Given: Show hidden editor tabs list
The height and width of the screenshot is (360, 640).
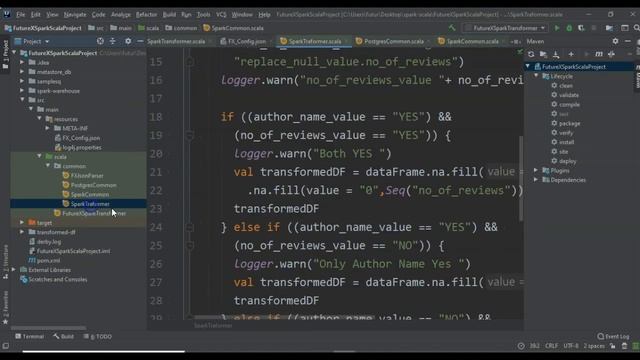Looking at the screenshot, I should [x=515, y=41].
